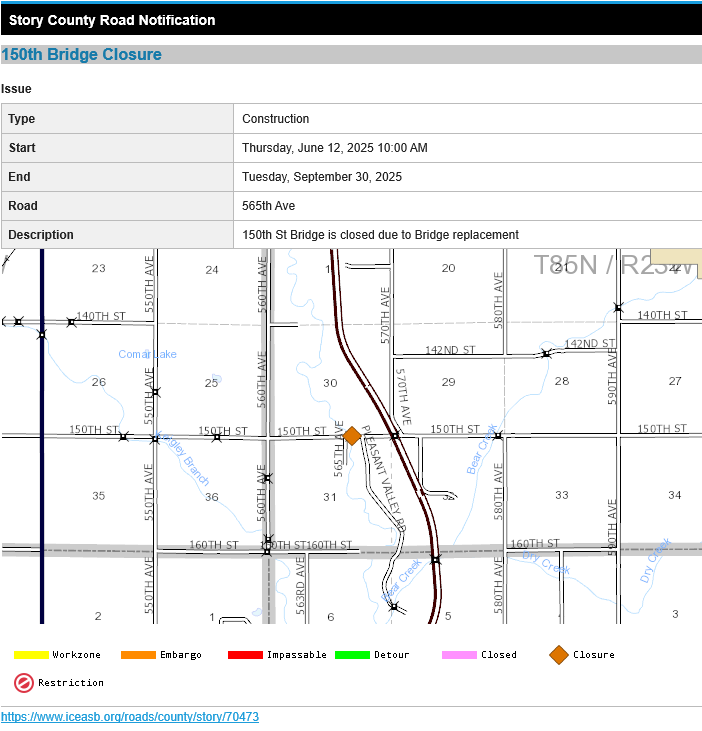Click the '563RD AVE' map label
The image size is (702, 731).
[x=300, y=585]
